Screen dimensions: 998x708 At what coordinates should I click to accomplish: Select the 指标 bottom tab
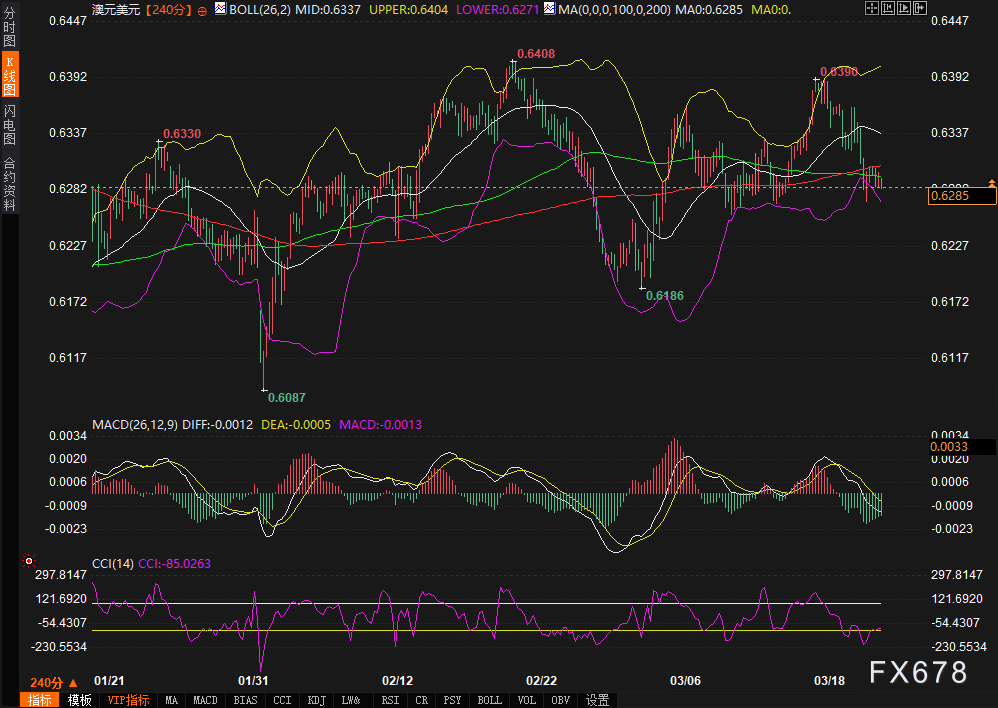tap(39, 700)
